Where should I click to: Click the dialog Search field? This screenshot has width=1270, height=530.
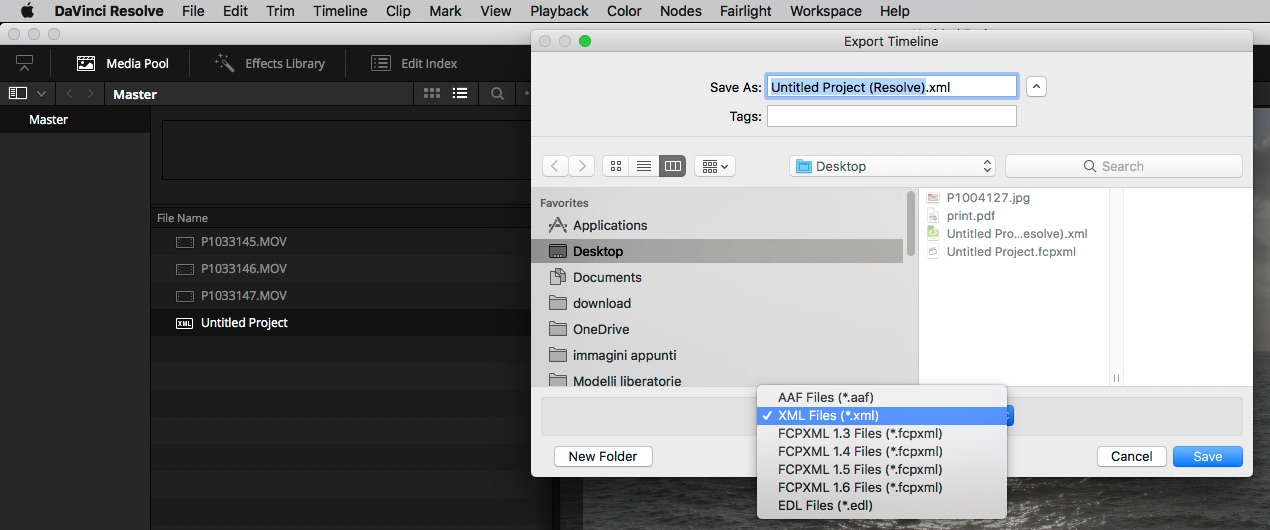[1124, 166]
